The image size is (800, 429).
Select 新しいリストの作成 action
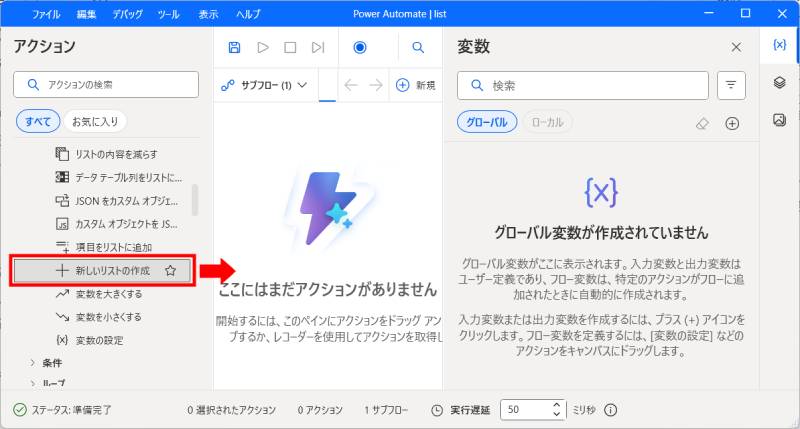click(x=103, y=271)
